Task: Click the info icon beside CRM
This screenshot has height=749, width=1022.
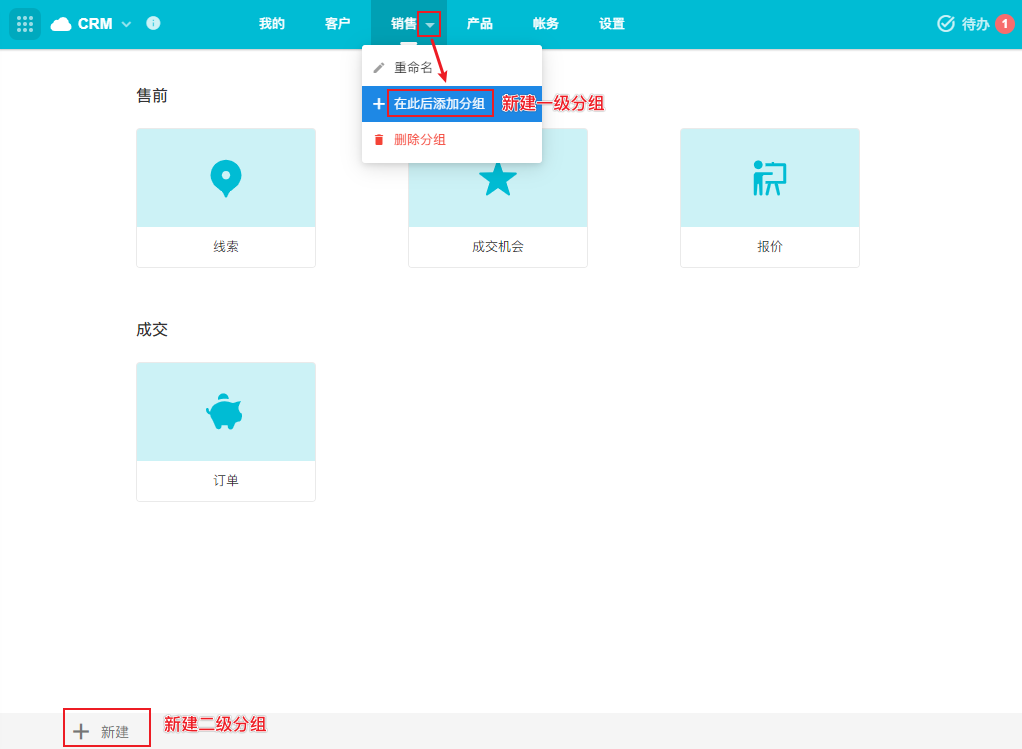Action: [153, 23]
